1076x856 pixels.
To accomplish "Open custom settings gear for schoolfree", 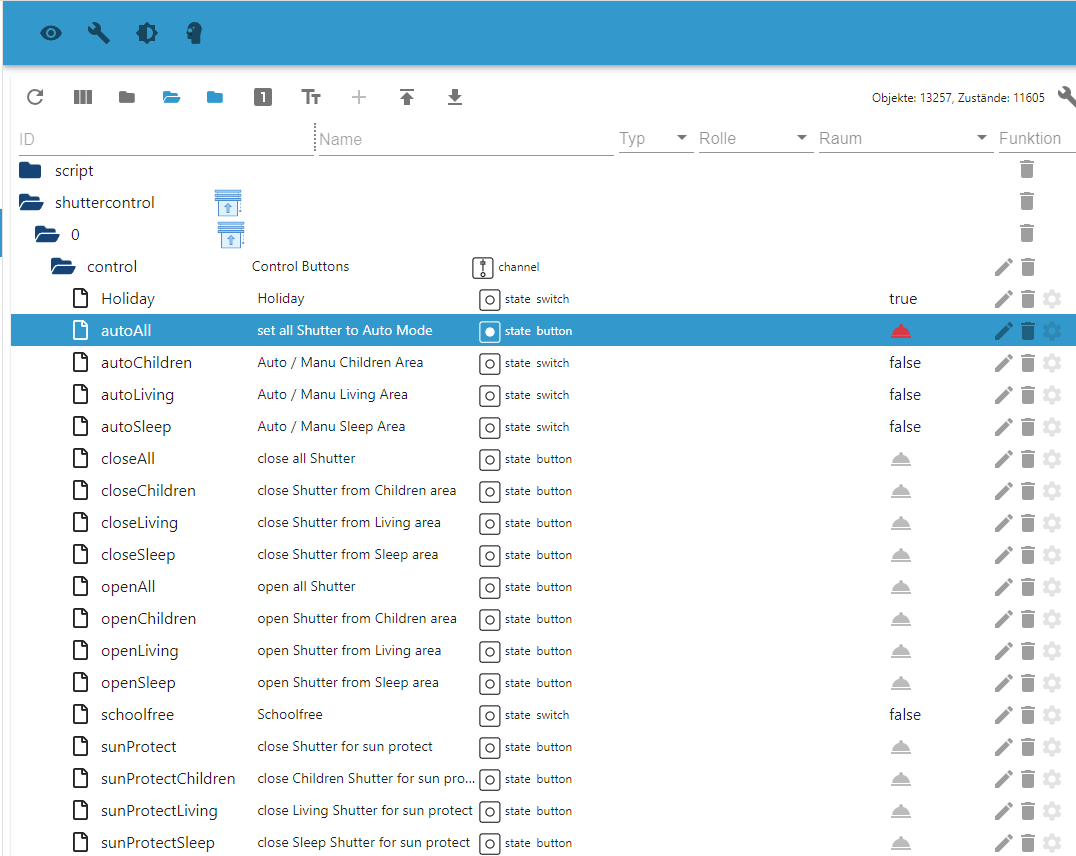I will (1051, 715).
